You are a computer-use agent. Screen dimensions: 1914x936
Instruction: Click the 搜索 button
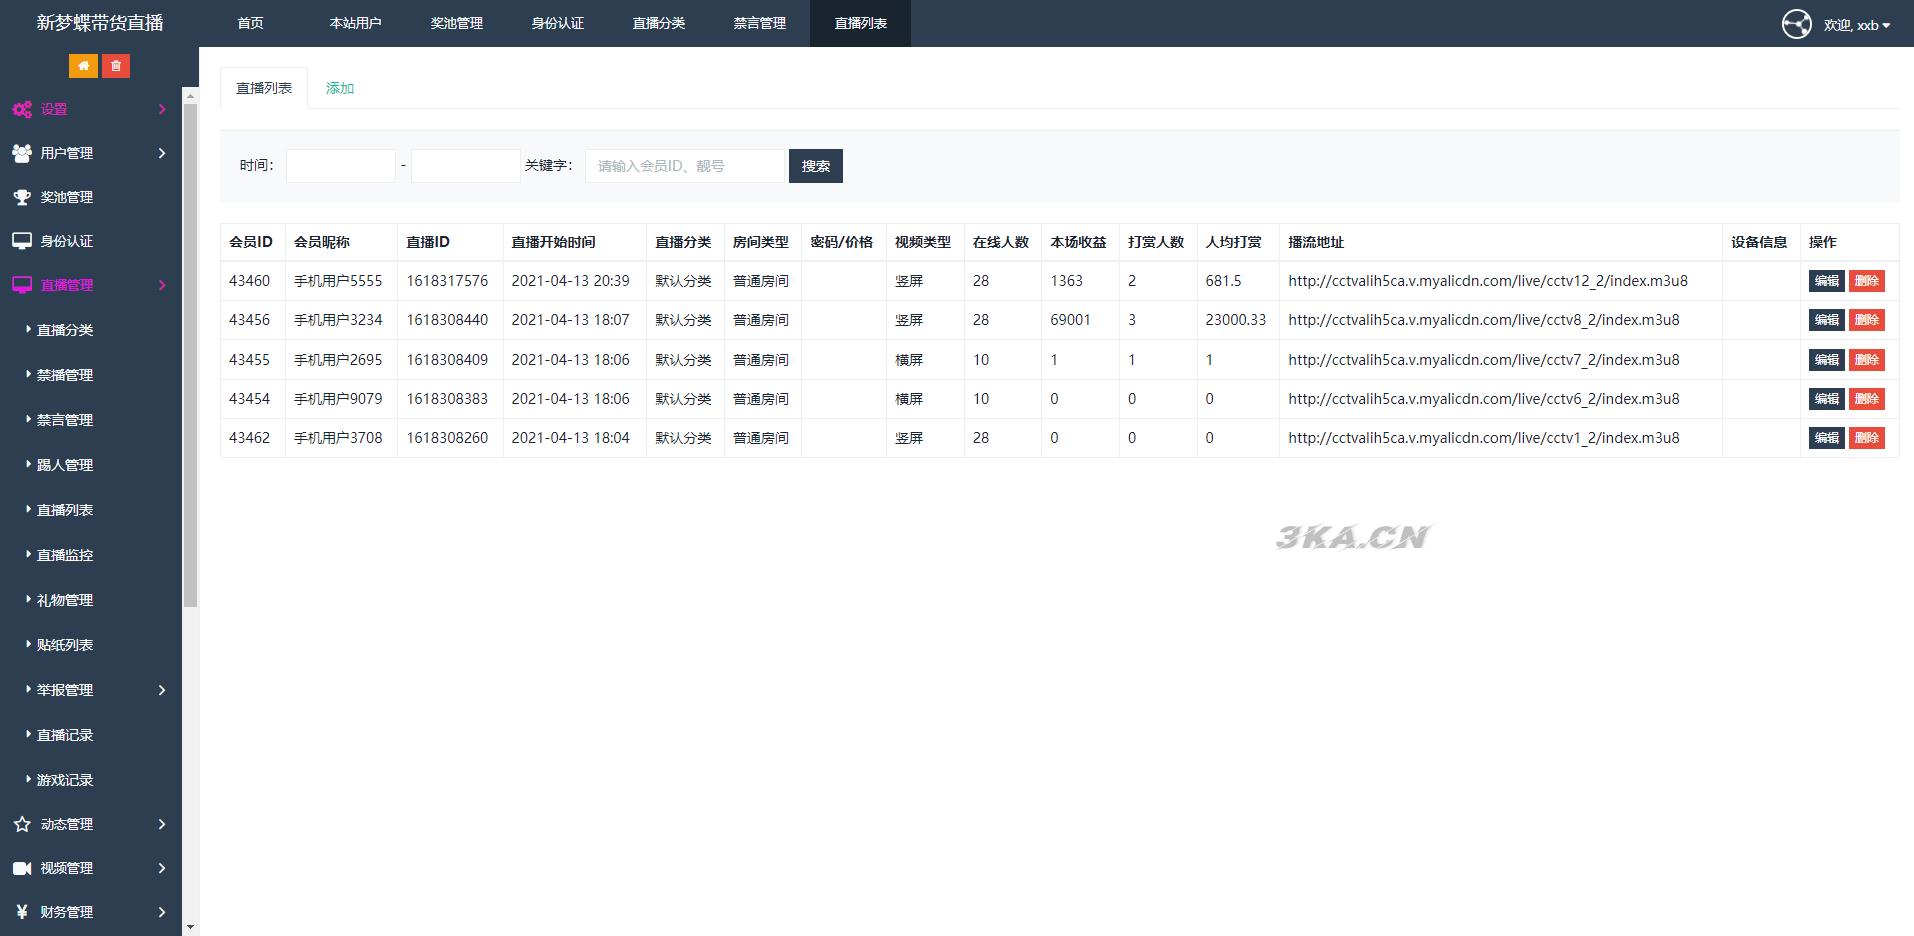tap(816, 166)
